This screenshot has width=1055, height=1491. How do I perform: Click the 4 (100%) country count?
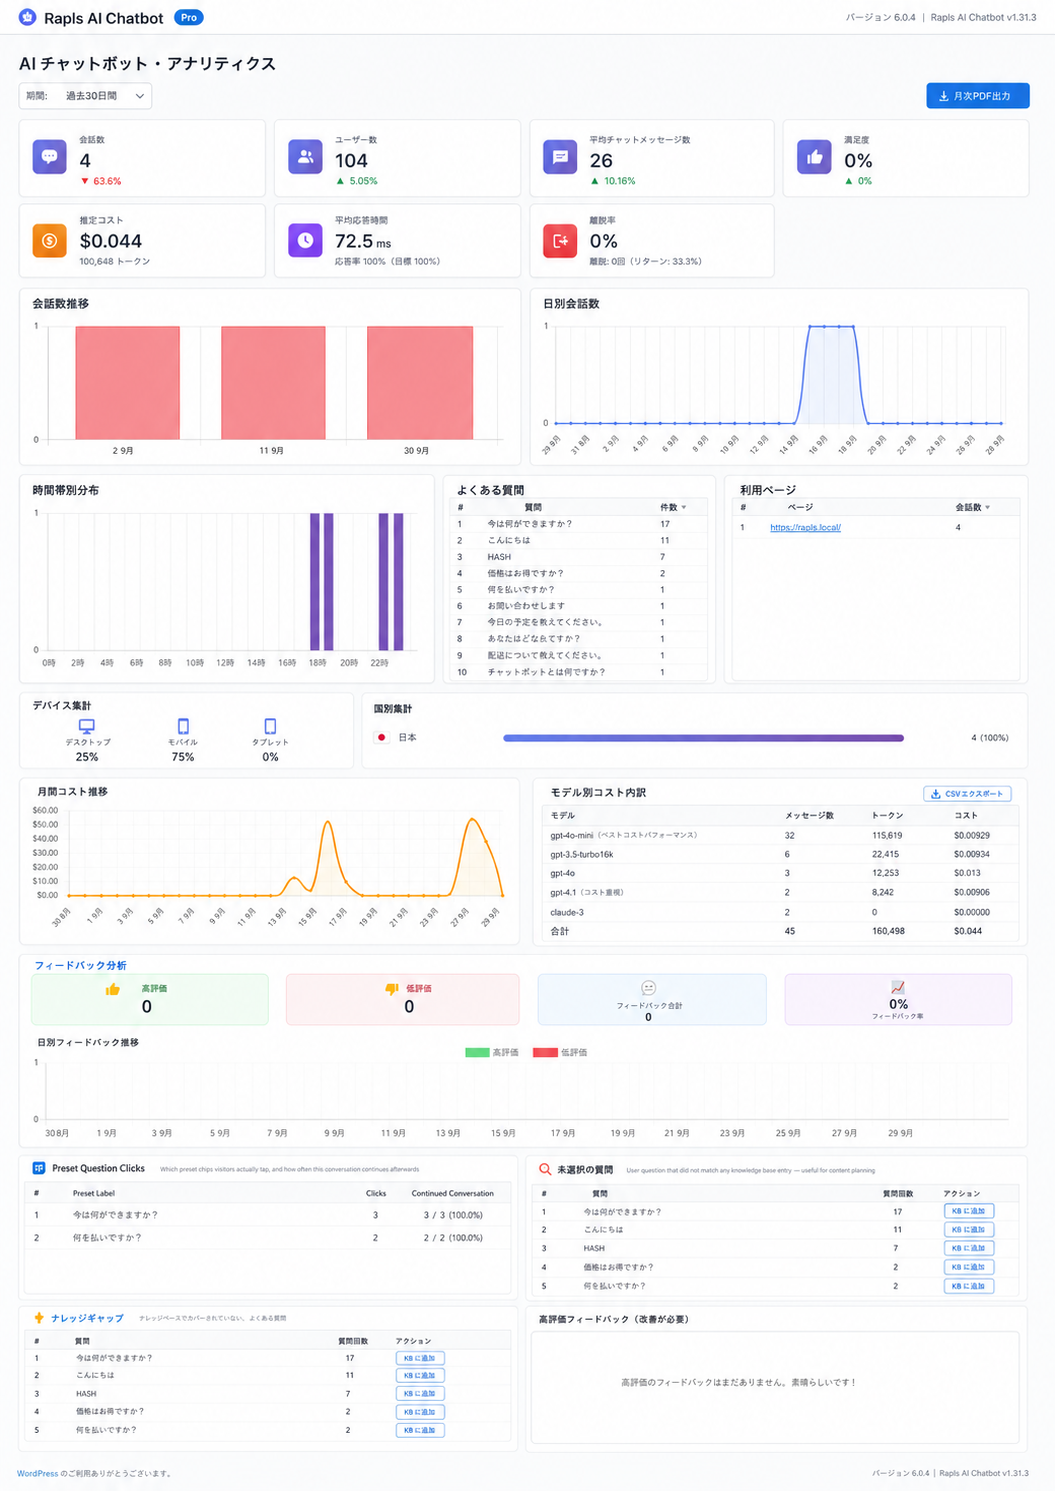point(990,738)
